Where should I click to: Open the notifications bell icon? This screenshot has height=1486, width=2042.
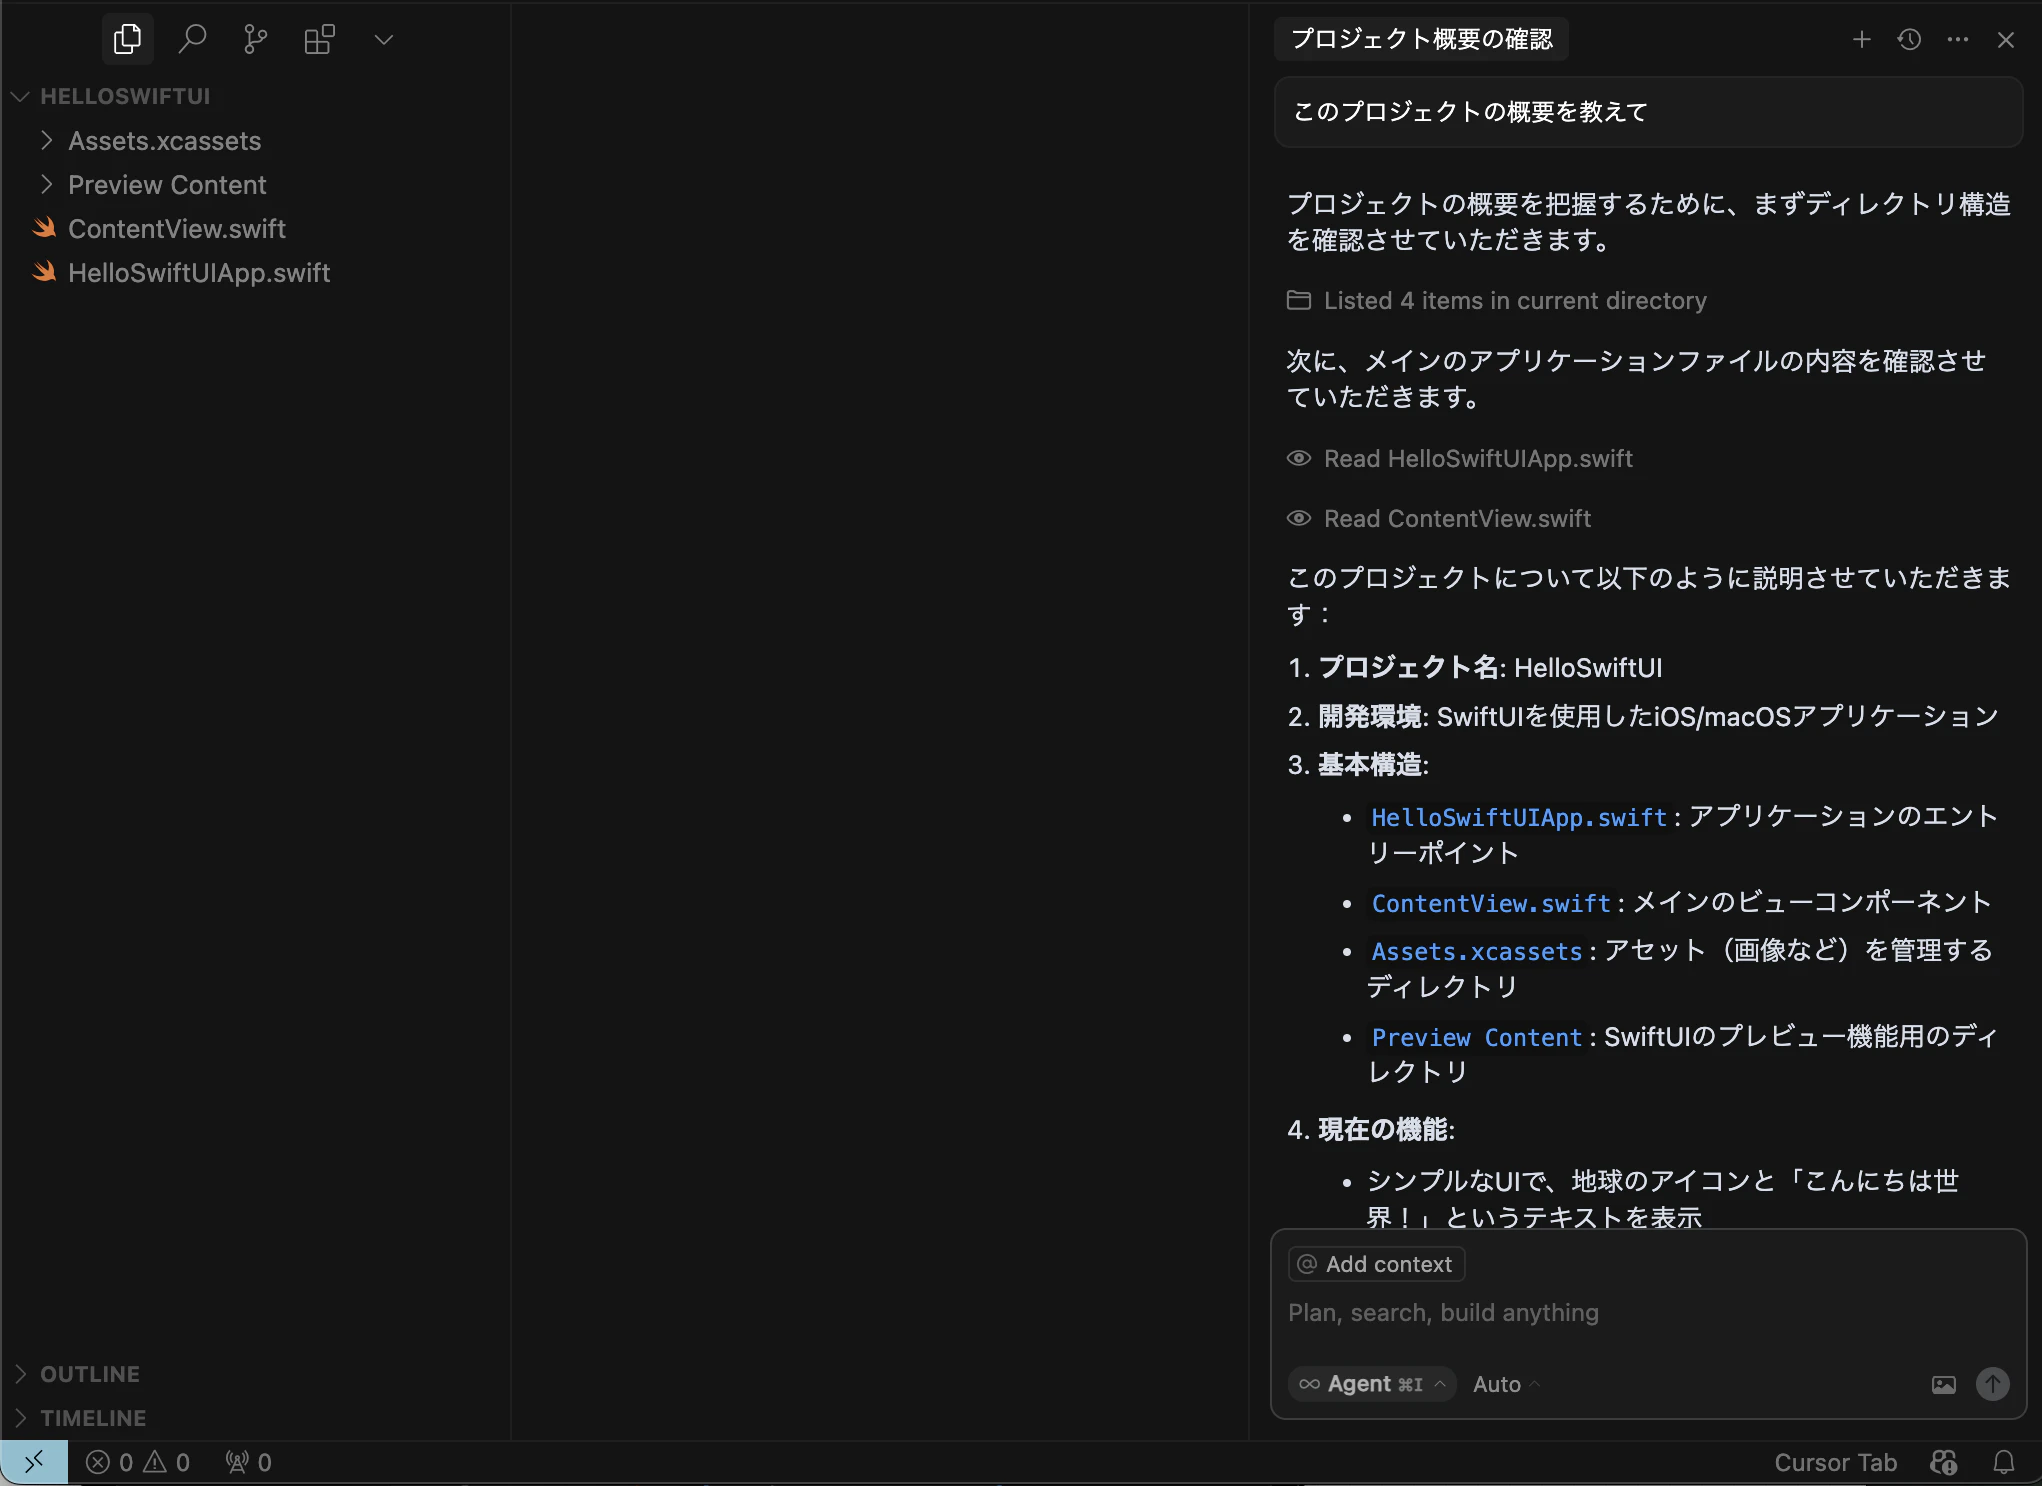click(2004, 1462)
